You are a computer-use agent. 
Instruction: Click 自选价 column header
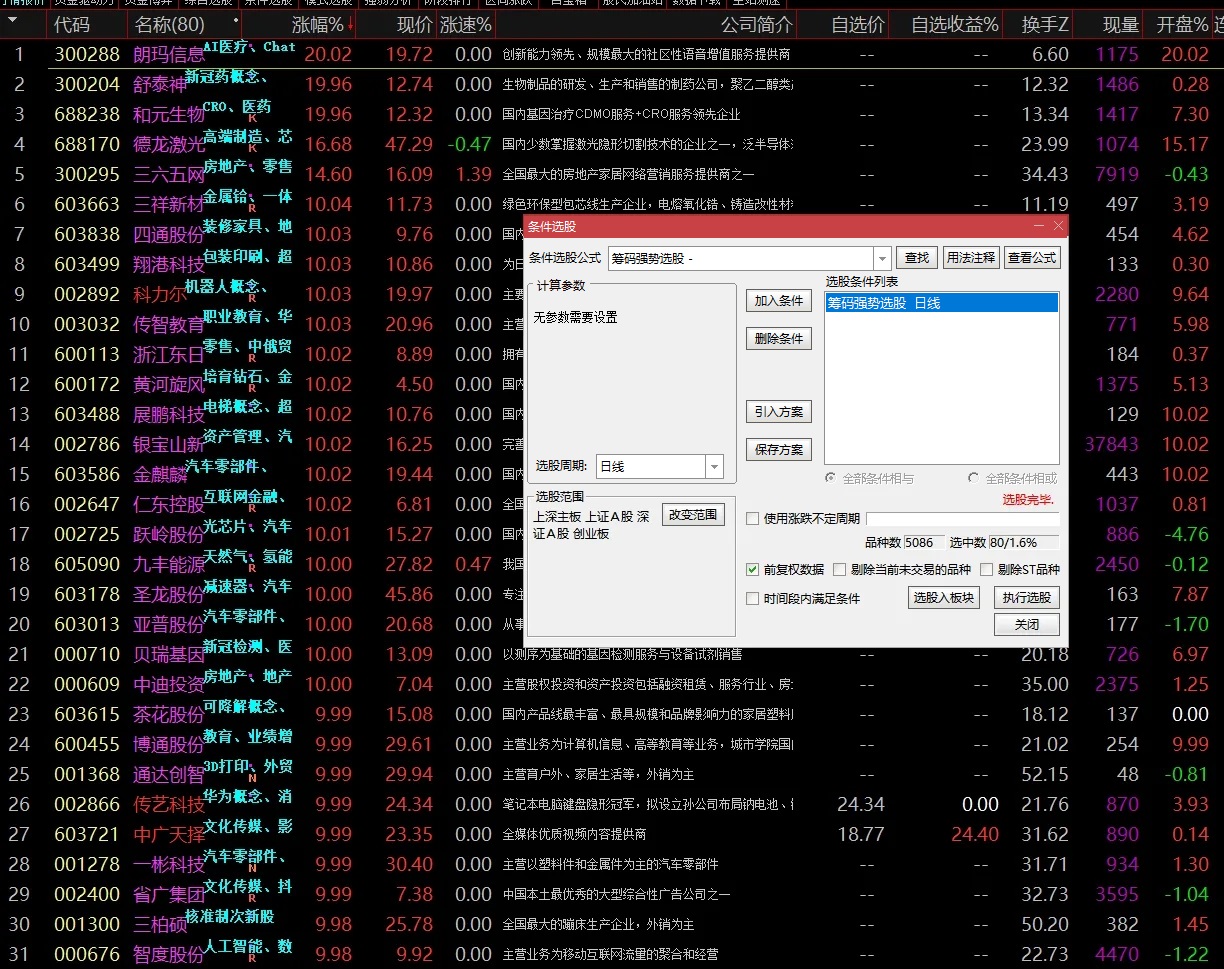(x=858, y=24)
